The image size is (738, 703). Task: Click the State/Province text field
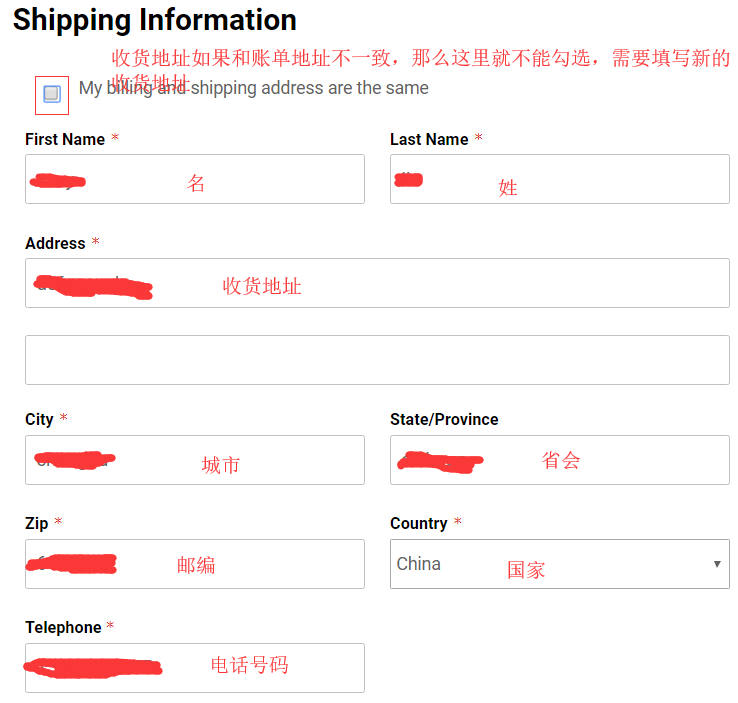click(x=559, y=460)
